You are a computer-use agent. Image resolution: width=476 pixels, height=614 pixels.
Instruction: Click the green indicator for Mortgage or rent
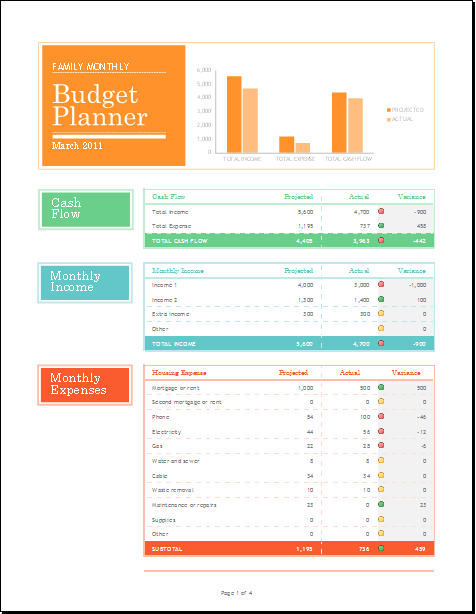pyautogui.click(x=381, y=387)
